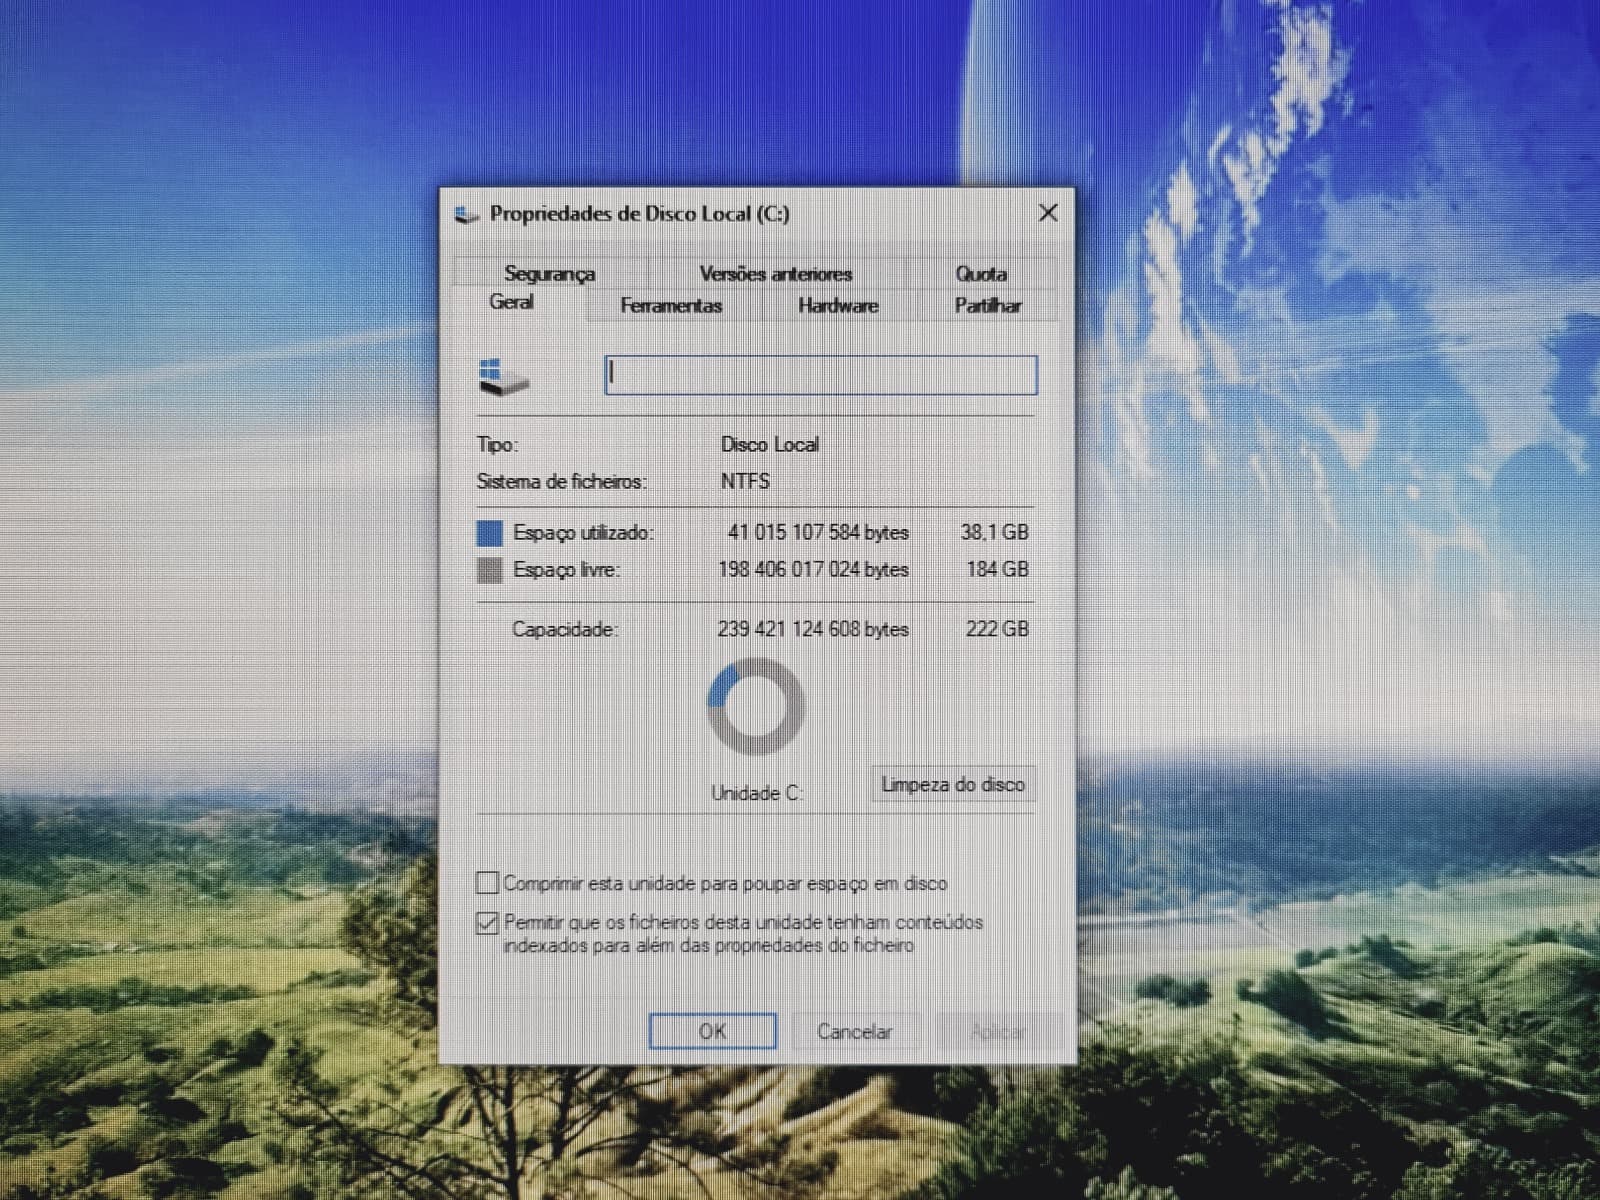Image resolution: width=1600 pixels, height=1200 pixels.
Task: Click the 'Tipo:' label
Action: tap(497, 444)
